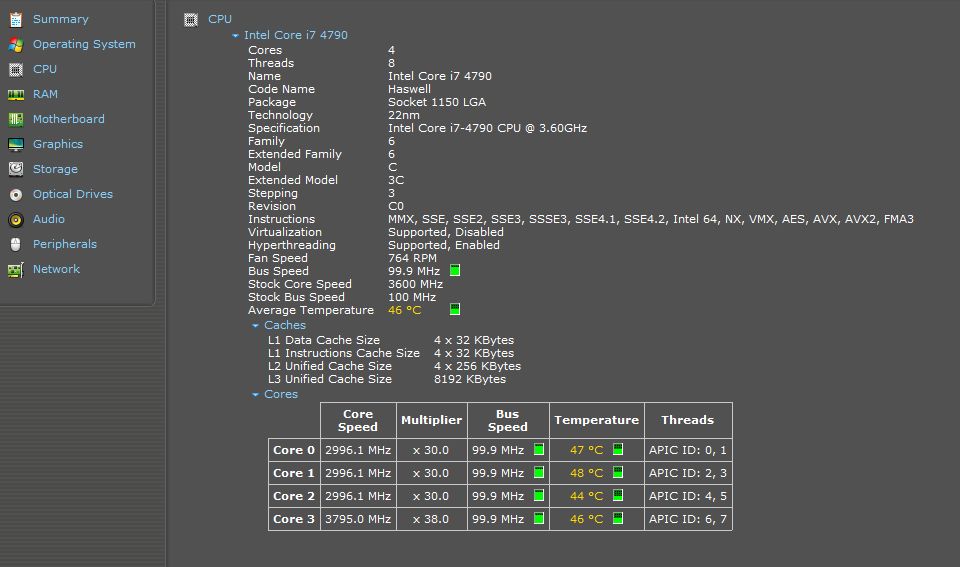Viewport: 960px width, 567px height.
Task: Click green graph icon beside Average Temperature
Action: pyautogui.click(x=455, y=309)
